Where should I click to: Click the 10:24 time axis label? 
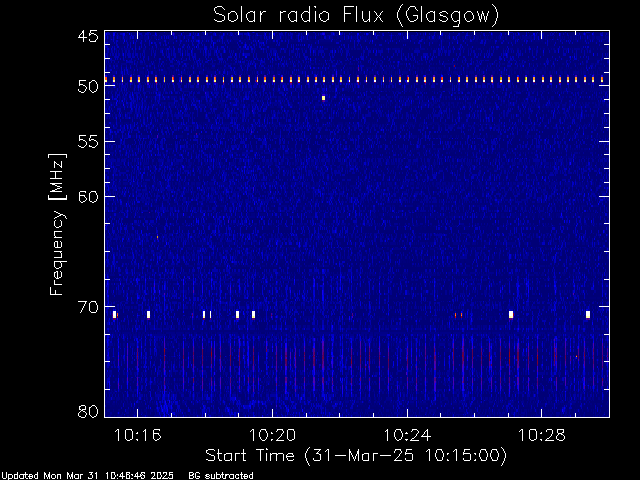(407, 436)
